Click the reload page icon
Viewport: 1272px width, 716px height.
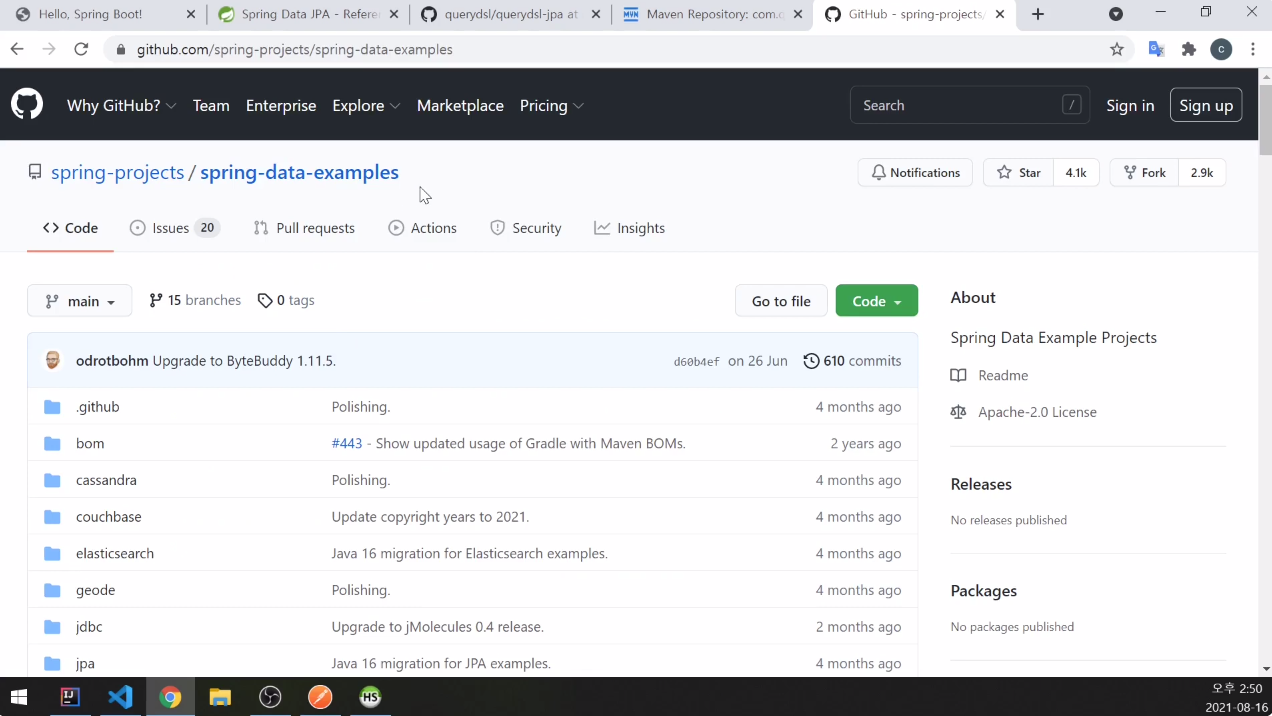(x=81, y=49)
